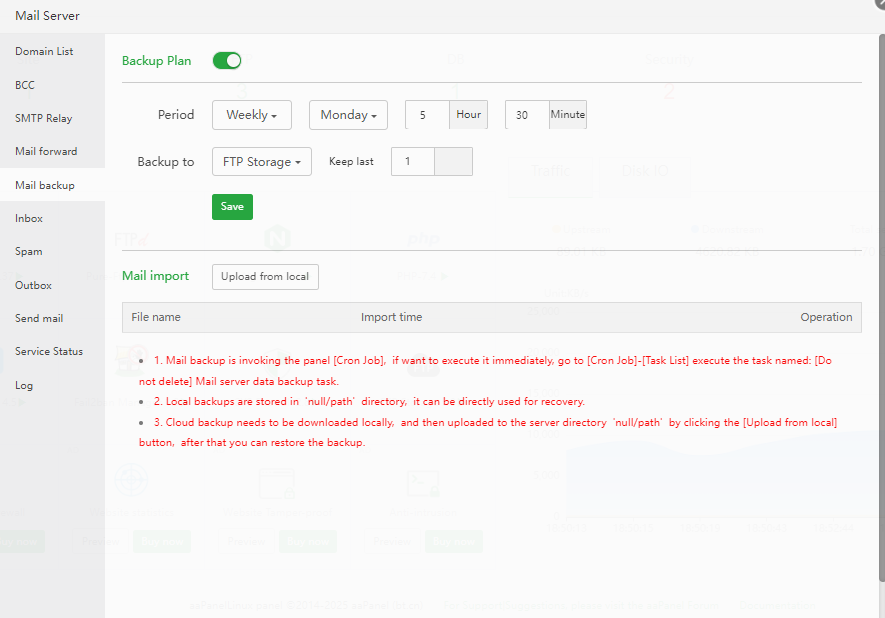The image size is (885, 618).
Task: Click the Backup Plan heading
Action: tap(156, 61)
